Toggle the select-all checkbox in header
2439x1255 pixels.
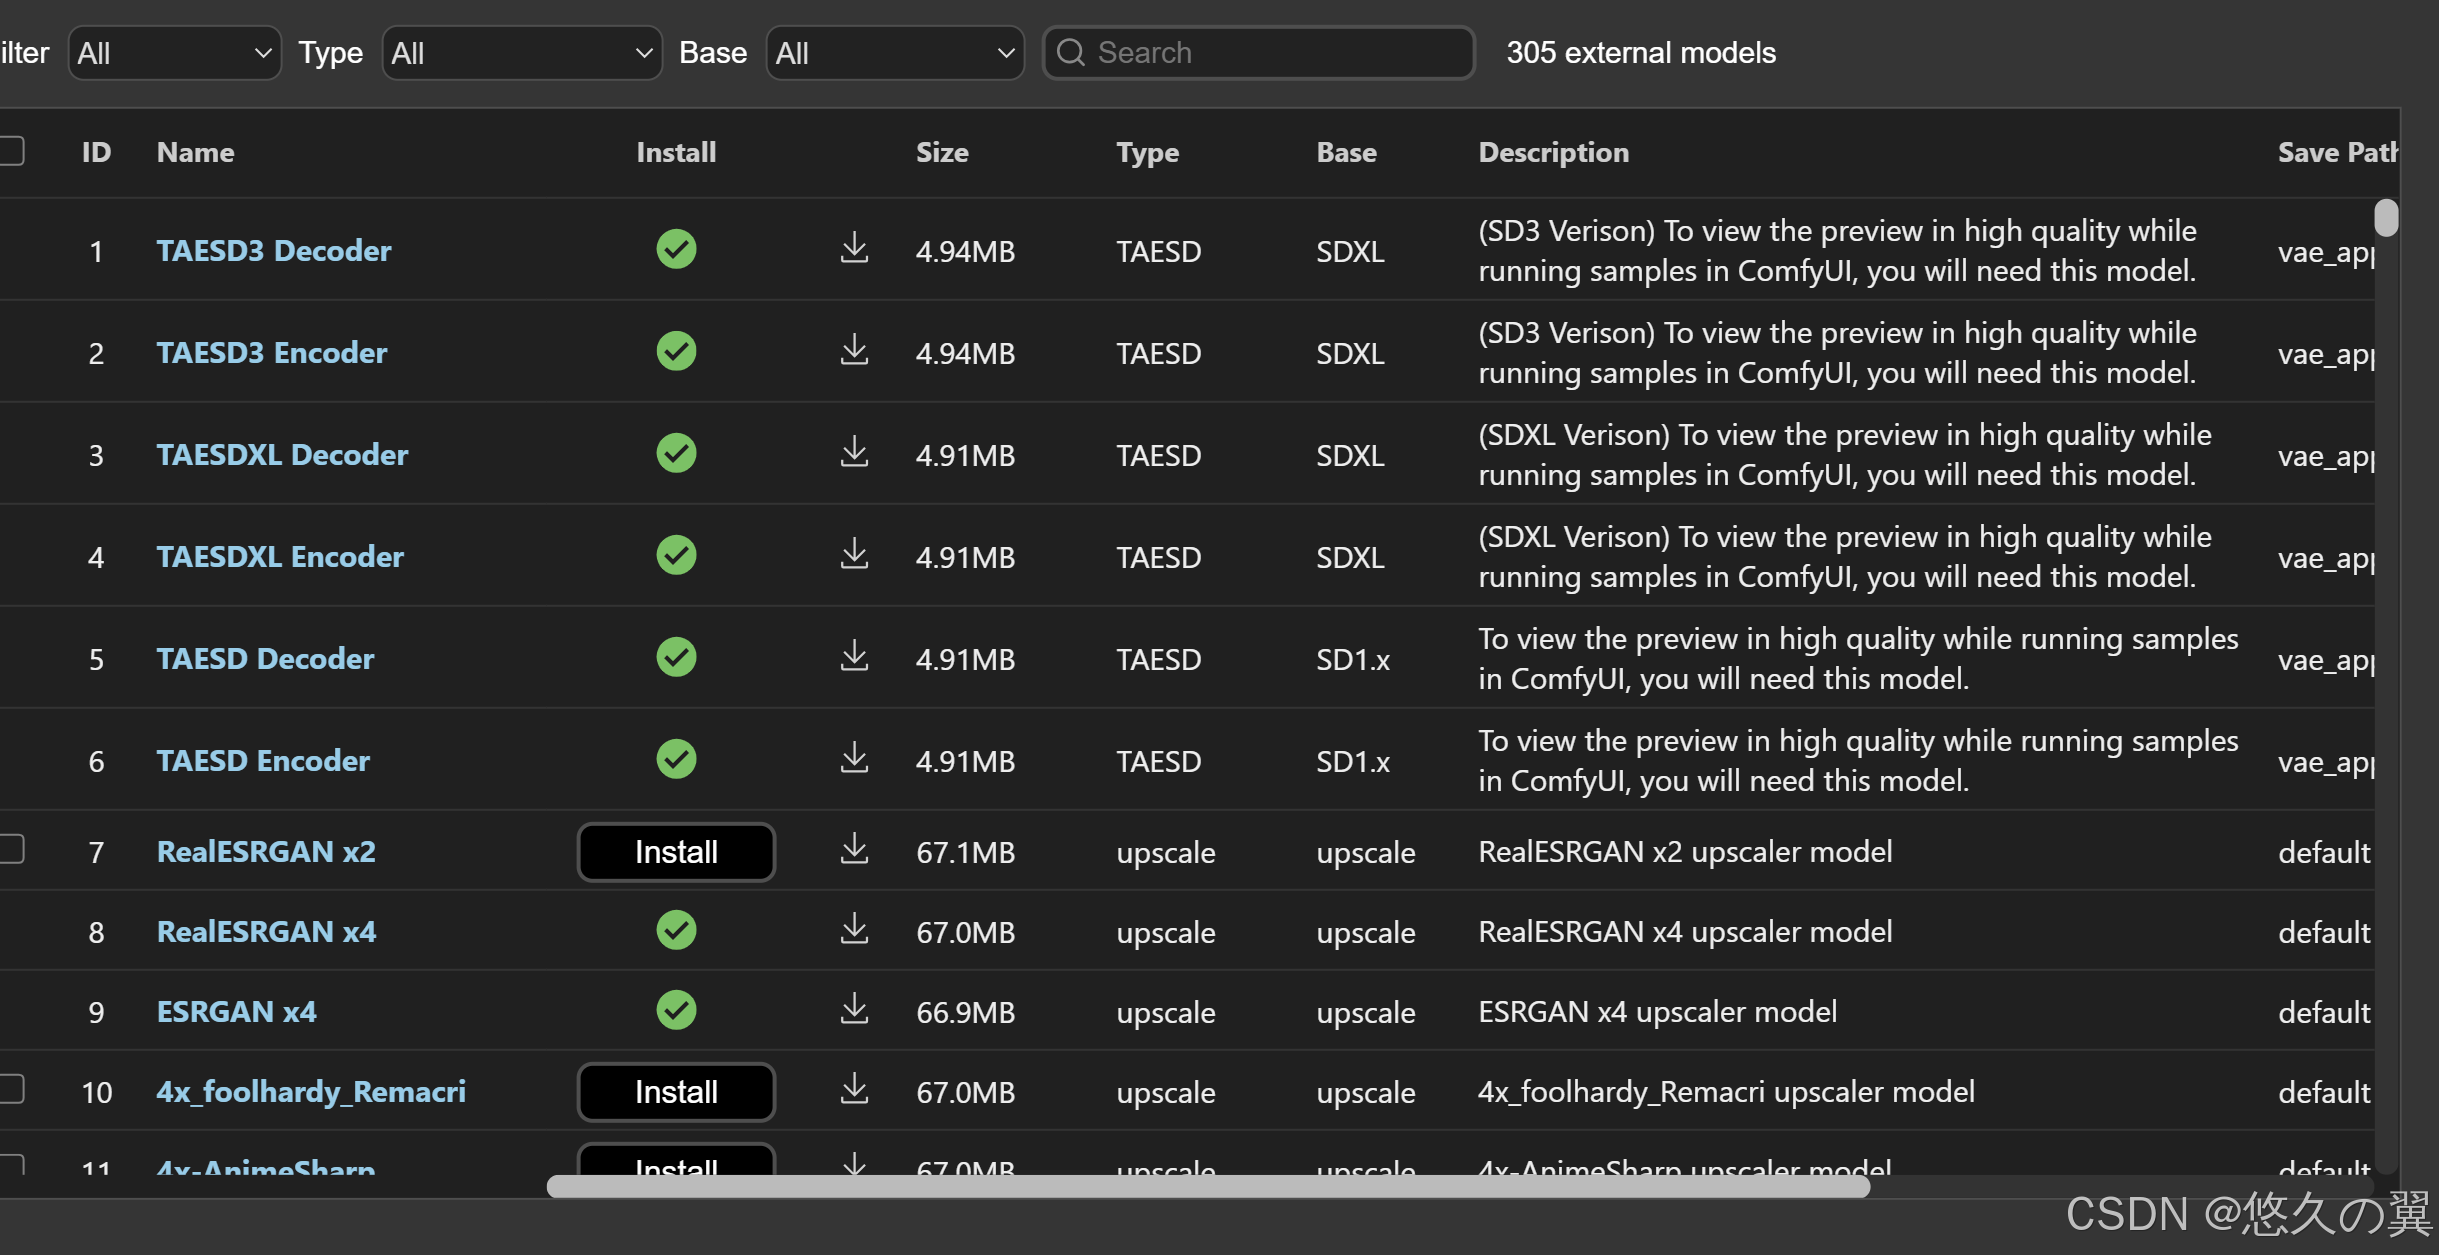(12, 151)
